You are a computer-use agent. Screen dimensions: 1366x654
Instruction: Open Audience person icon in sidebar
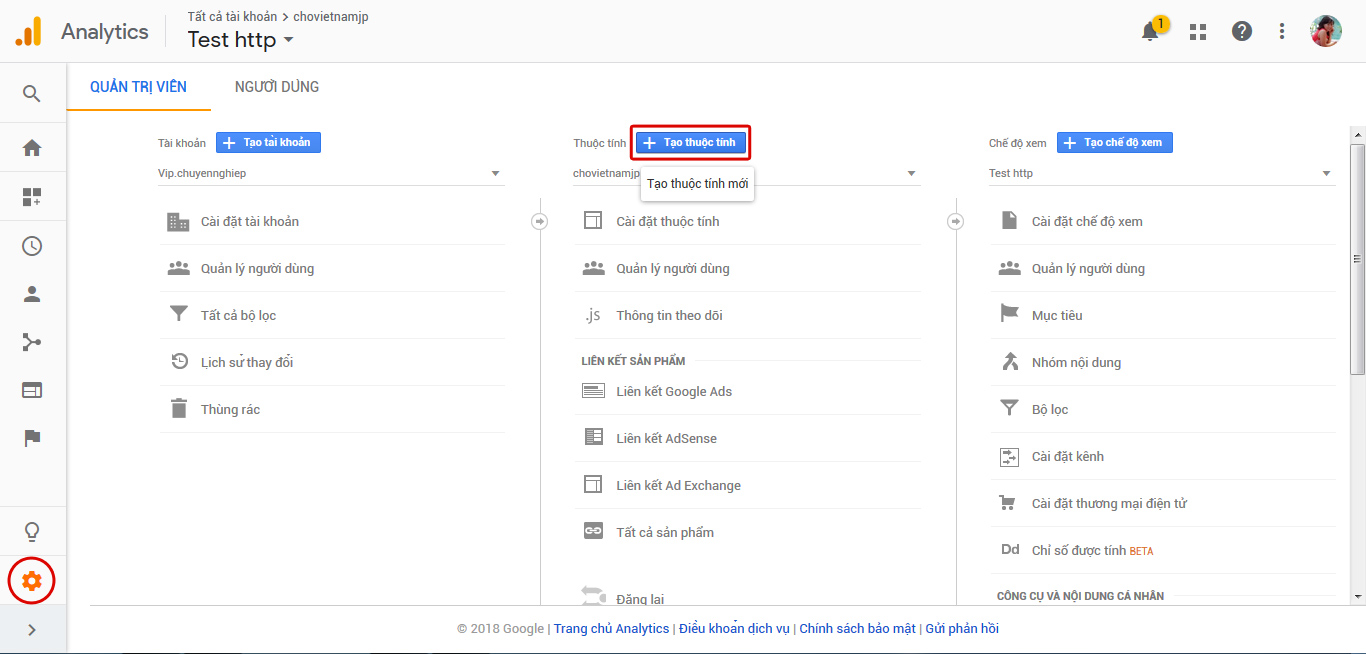pyautogui.click(x=32, y=294)
